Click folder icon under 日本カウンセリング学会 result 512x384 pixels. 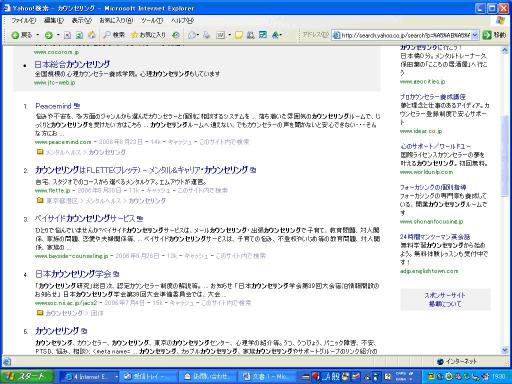click(40, 313)
